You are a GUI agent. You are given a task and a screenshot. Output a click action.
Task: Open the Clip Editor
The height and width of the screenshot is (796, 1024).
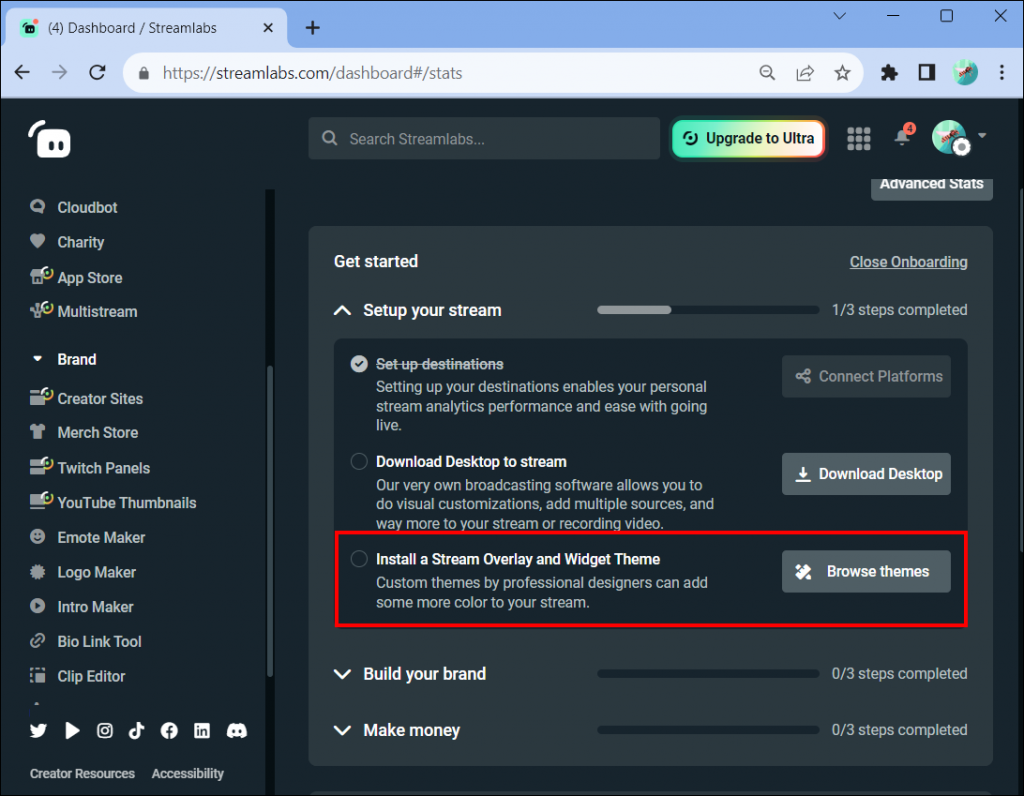point(90,676)
